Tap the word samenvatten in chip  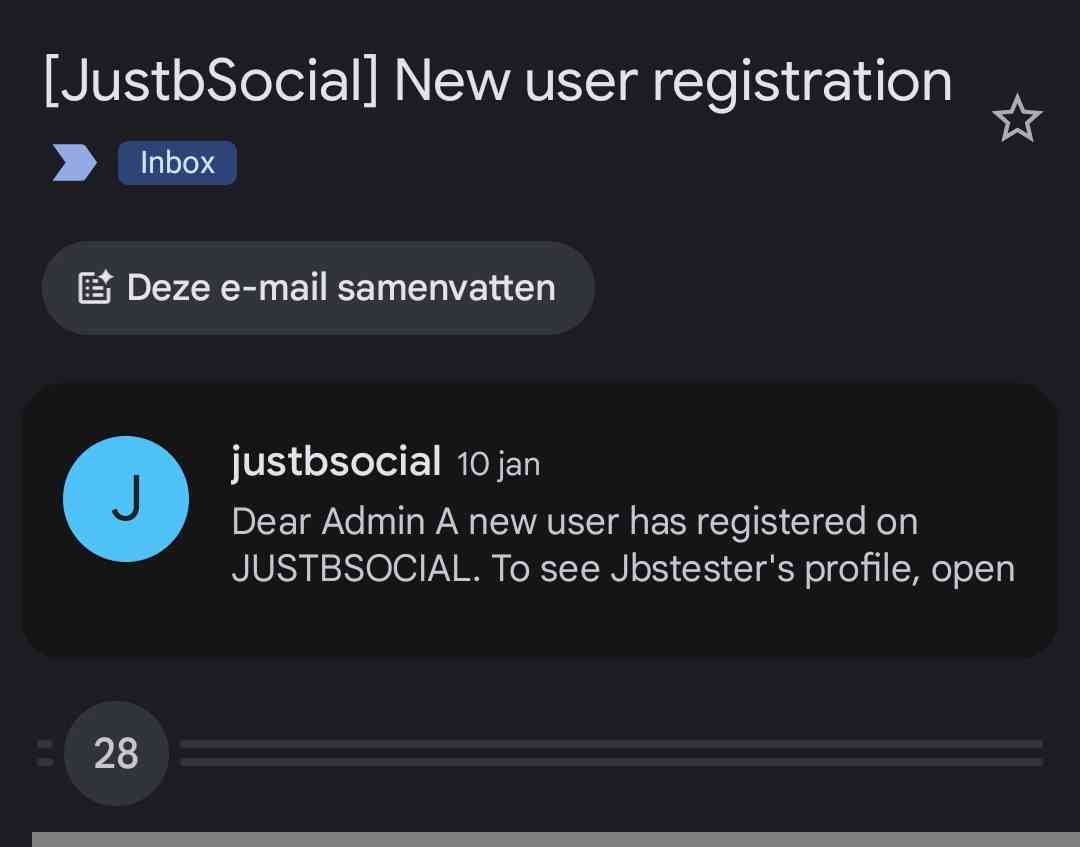click(x=446, y=288)
